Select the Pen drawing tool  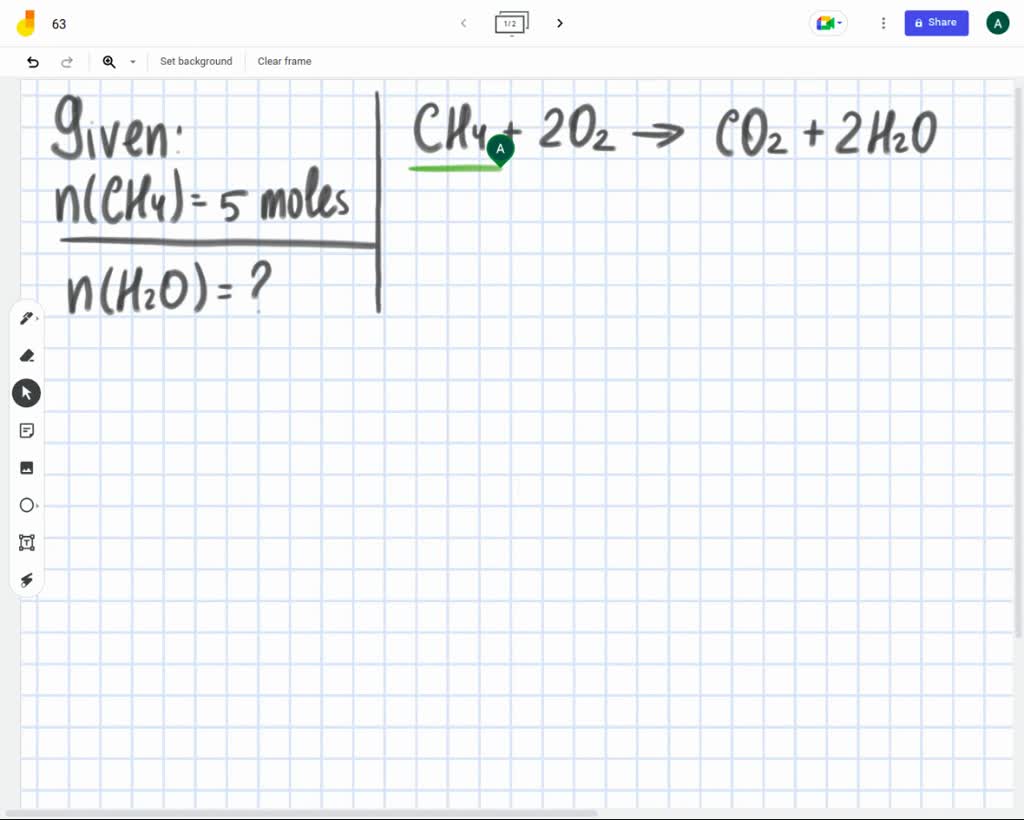tap(25, 318)
